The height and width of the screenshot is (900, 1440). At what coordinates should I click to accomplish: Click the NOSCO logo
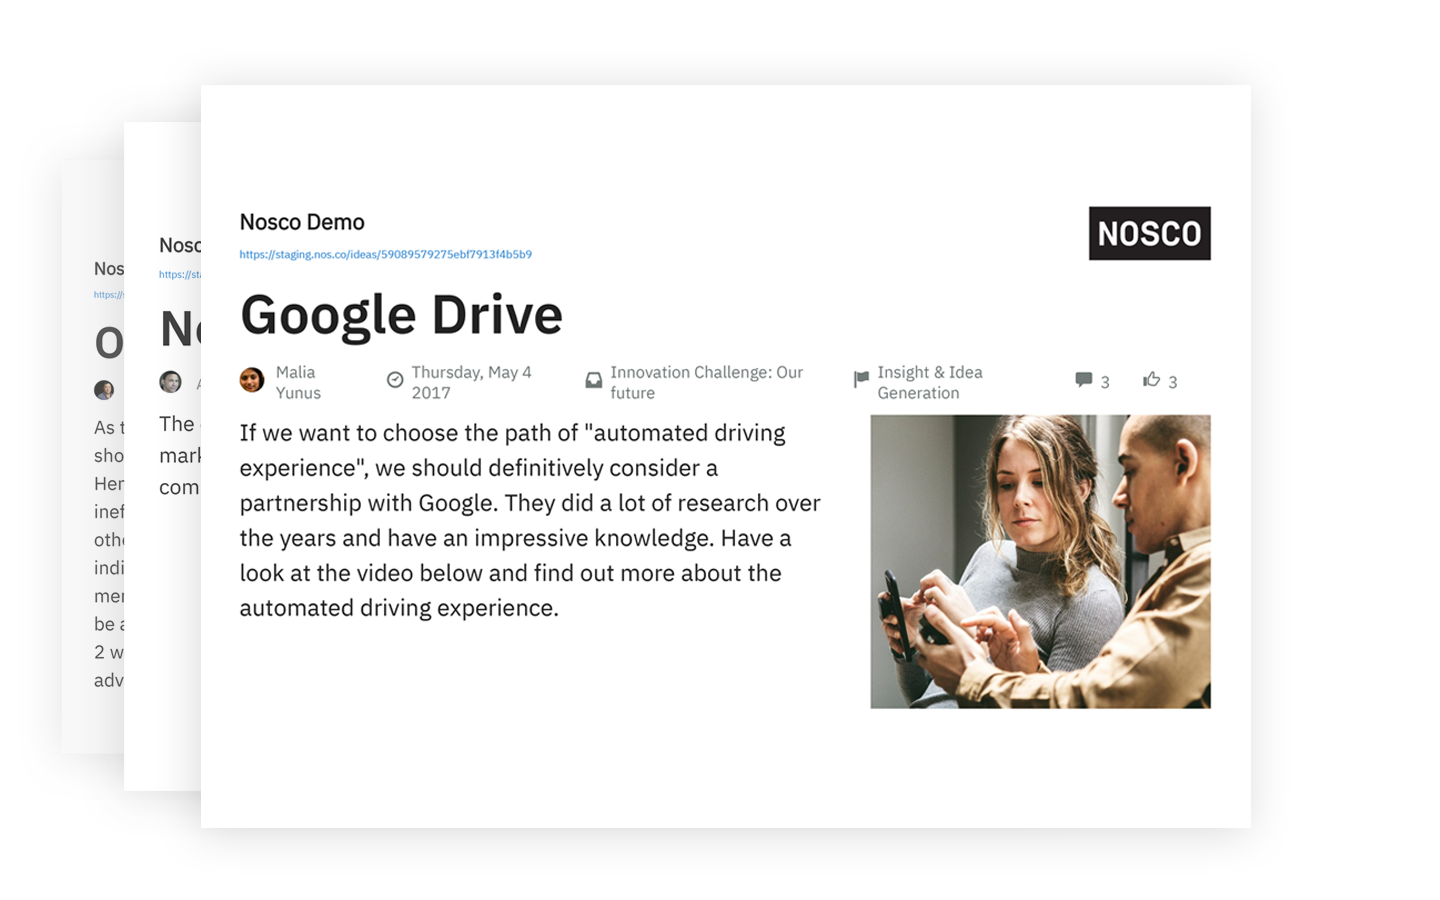[1149, 233]
